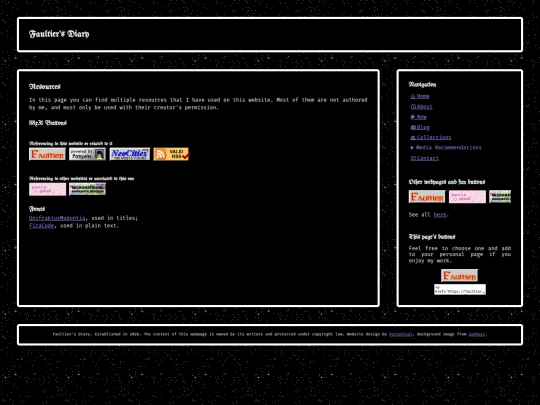The height and width of the screenshot is (405, 540).
Task: Click the 'Other webpages and fun buttons' heading
Action: click(x=447, y=182)
